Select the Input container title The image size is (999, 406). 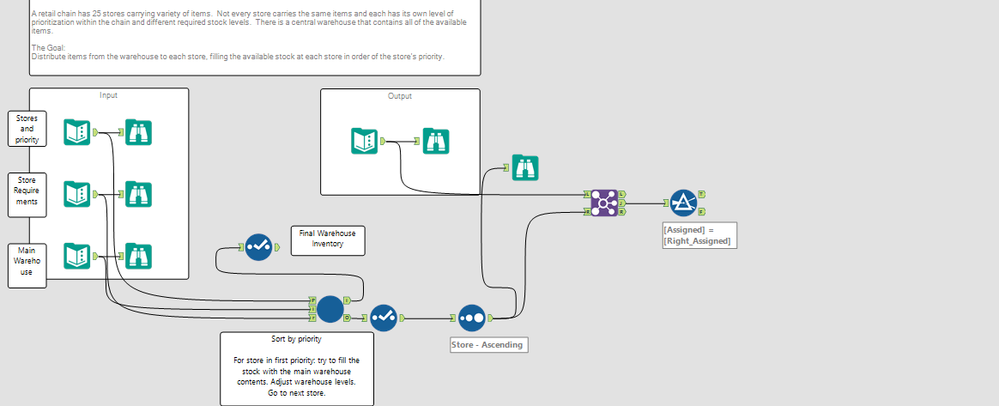click(x=109, y=96)
